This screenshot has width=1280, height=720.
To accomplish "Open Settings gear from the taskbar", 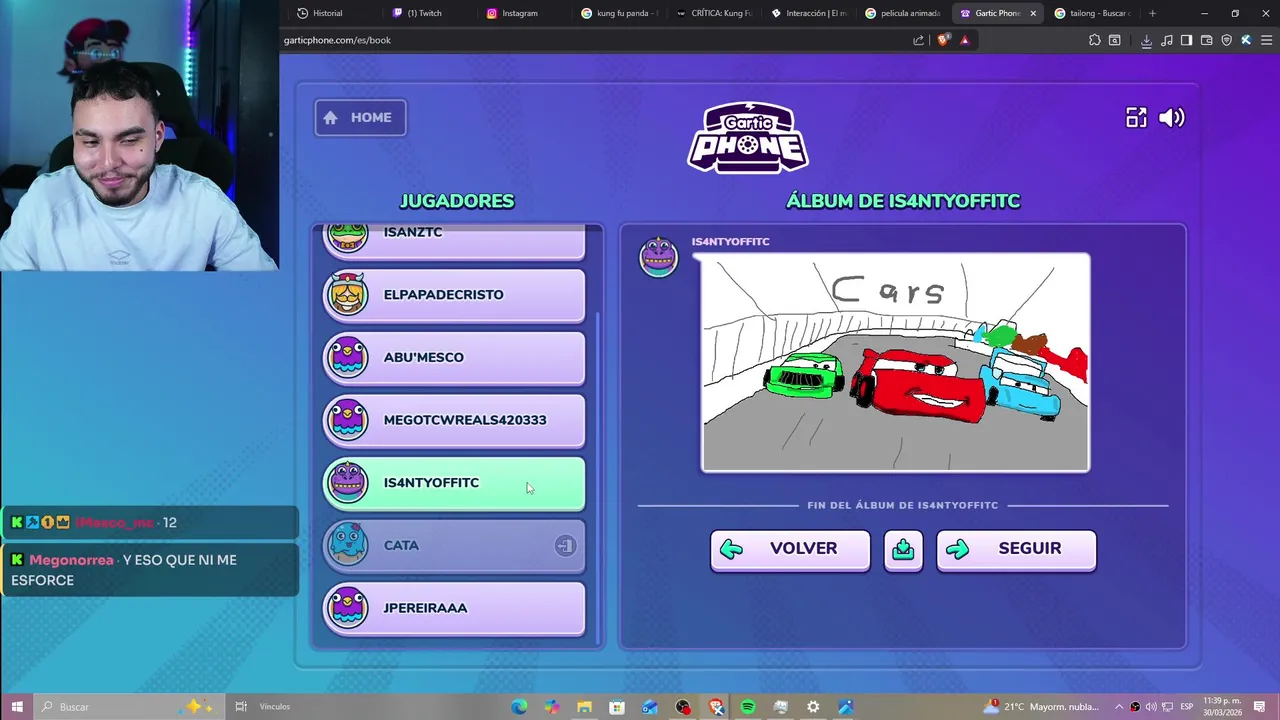I will coord(813,707).
